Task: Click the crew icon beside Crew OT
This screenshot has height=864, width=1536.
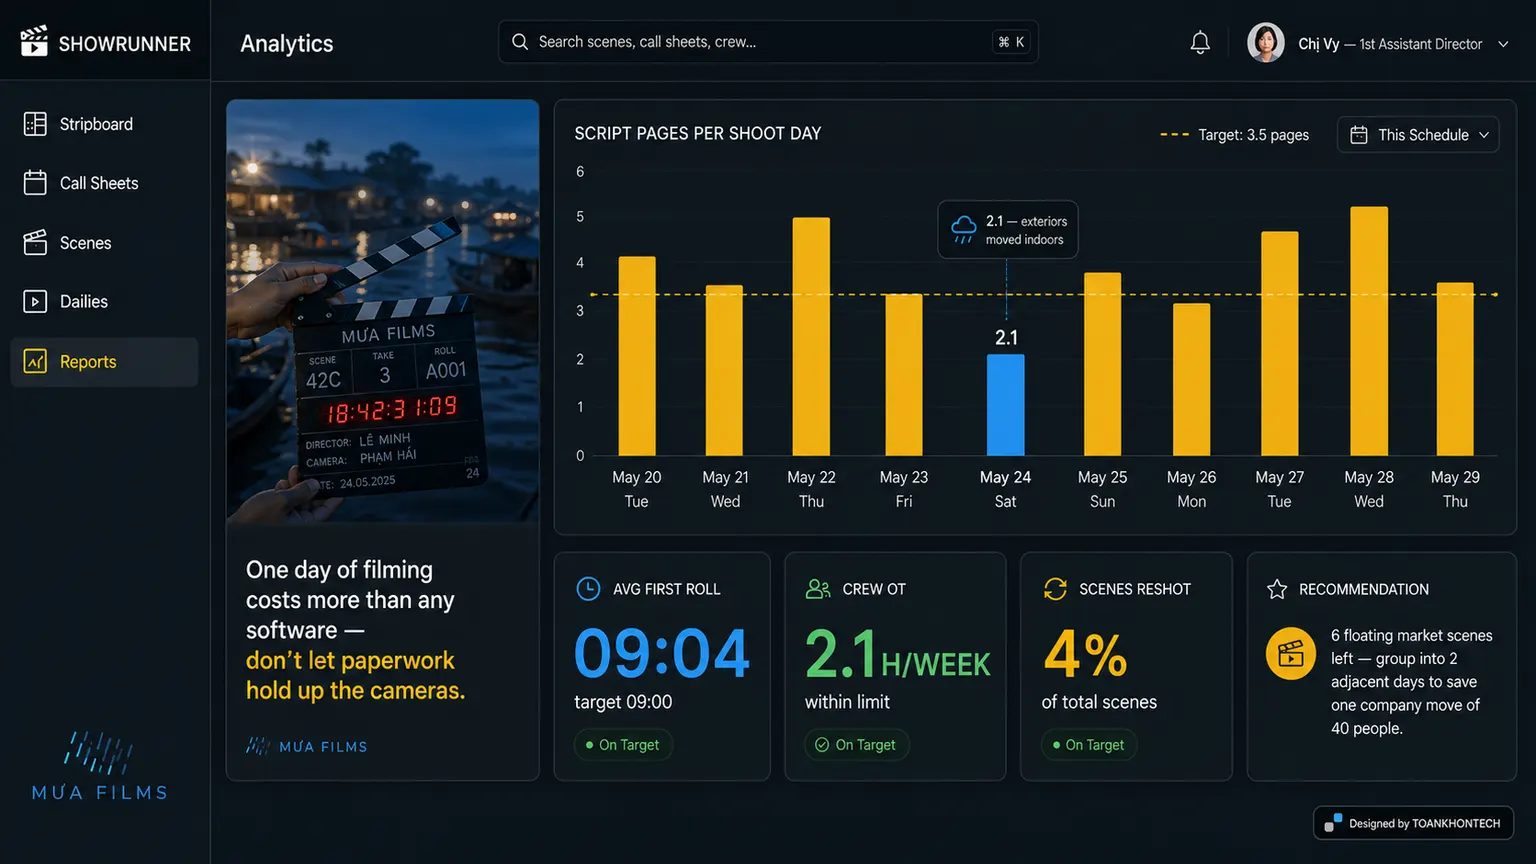Action: coord(818,589)
